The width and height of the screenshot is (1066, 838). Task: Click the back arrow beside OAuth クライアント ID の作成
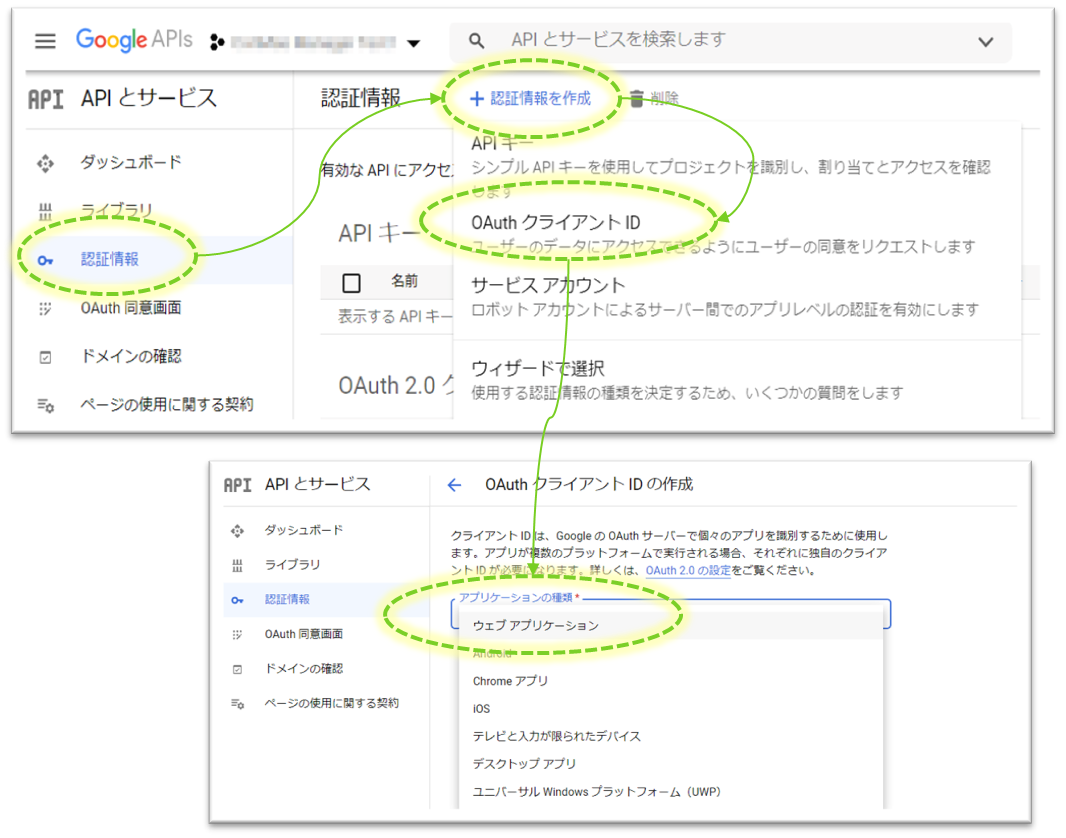point(454,485)
